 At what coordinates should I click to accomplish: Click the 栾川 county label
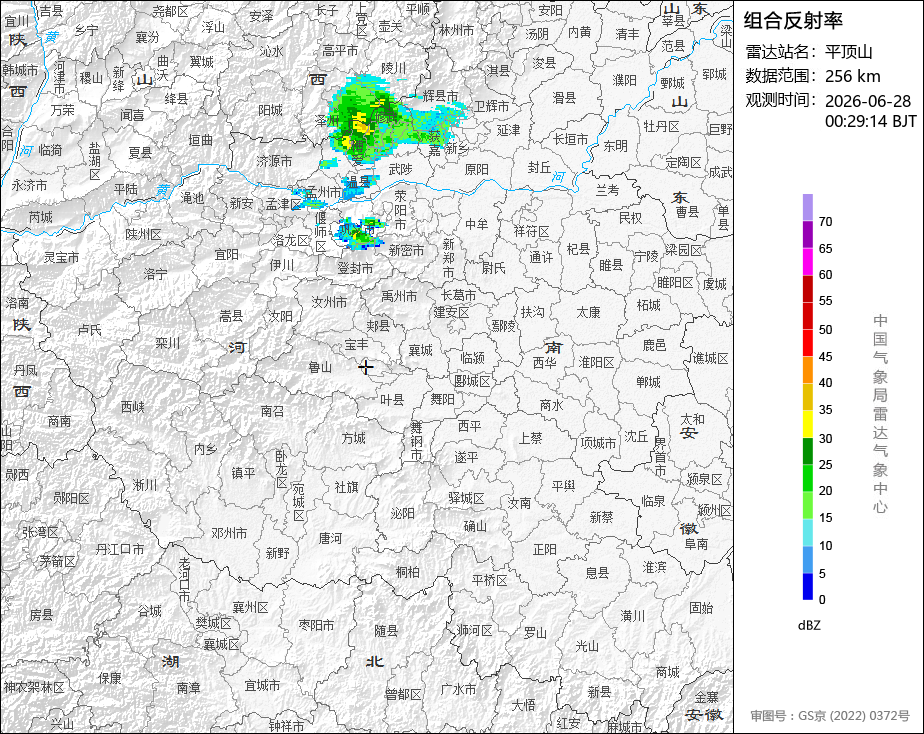tap(168, 342)
